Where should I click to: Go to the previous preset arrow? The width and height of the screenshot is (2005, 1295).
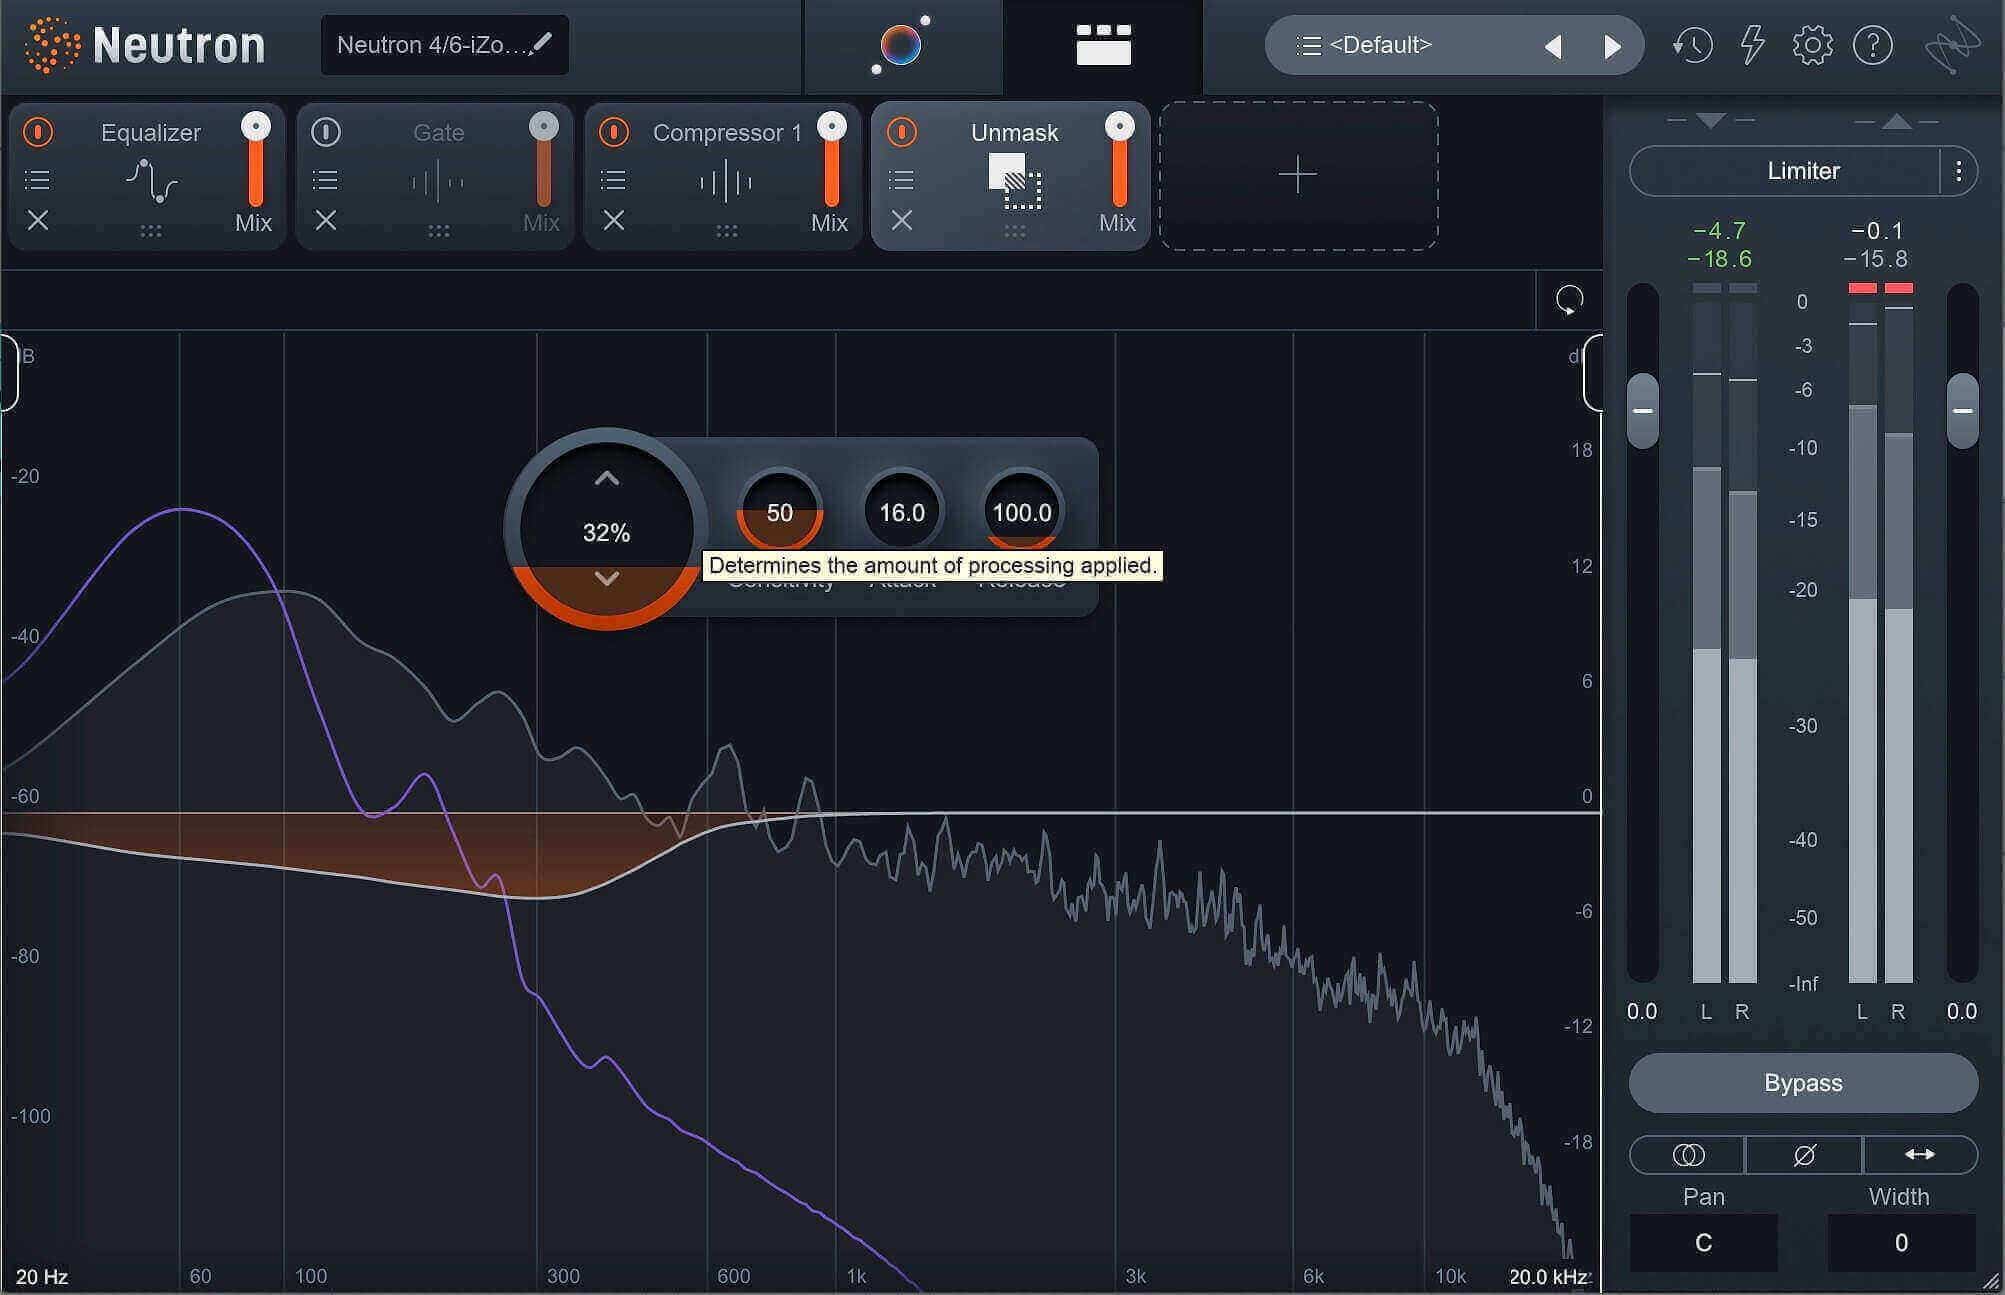coord(1553,46)
